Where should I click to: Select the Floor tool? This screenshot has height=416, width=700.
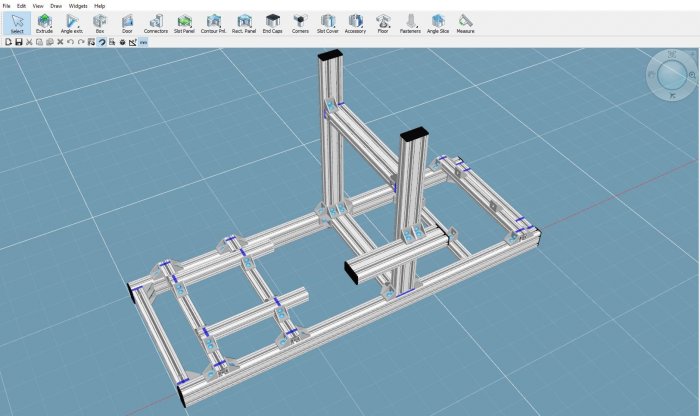(383, 22)
